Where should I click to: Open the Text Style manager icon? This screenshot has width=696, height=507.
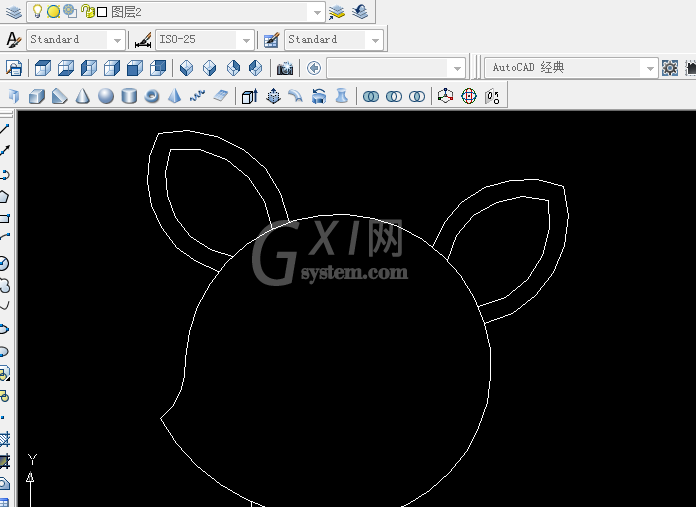coord(14,40)
